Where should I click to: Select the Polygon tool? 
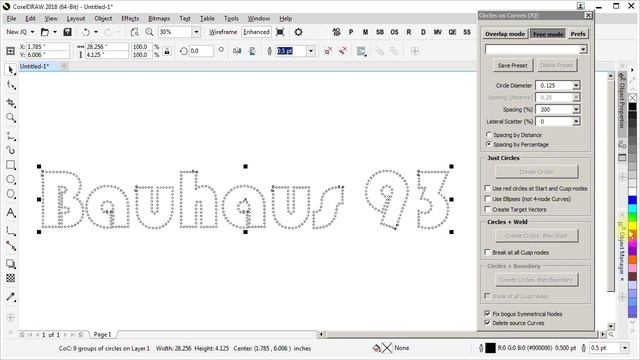click(x=11, y=194)
